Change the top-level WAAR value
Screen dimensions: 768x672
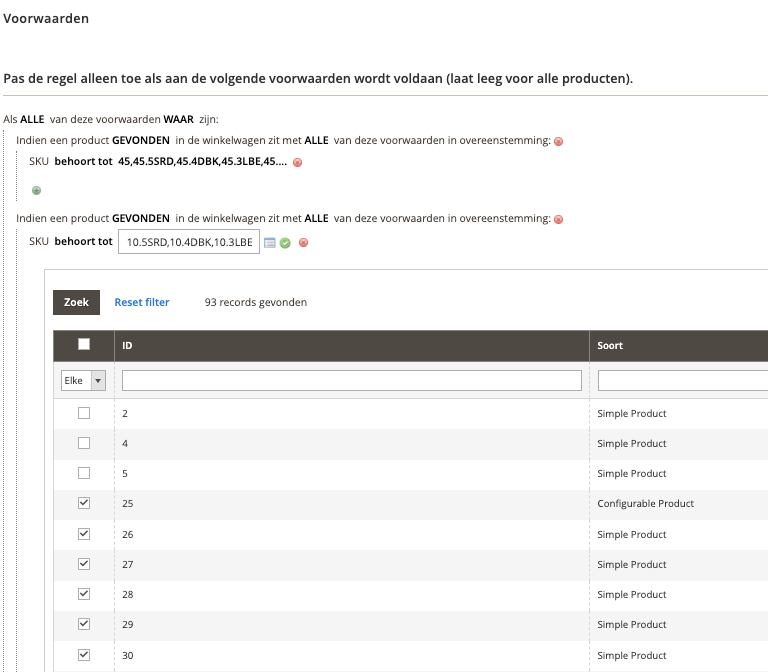coord(178,120)
